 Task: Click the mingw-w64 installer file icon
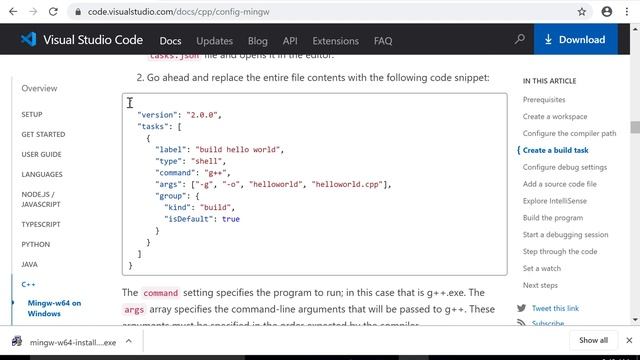coord(17,341)
